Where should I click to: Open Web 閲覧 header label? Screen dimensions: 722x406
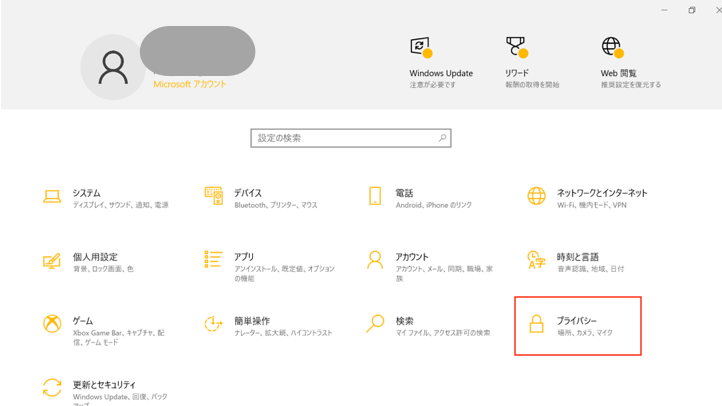[619, 73]
